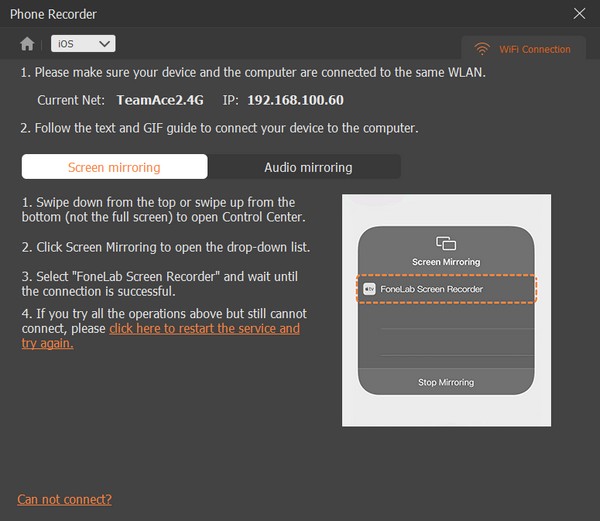Click the WiFi signal icon
Image resolution: width=600 pixels, height=521 pixels.
click(482, 49)
